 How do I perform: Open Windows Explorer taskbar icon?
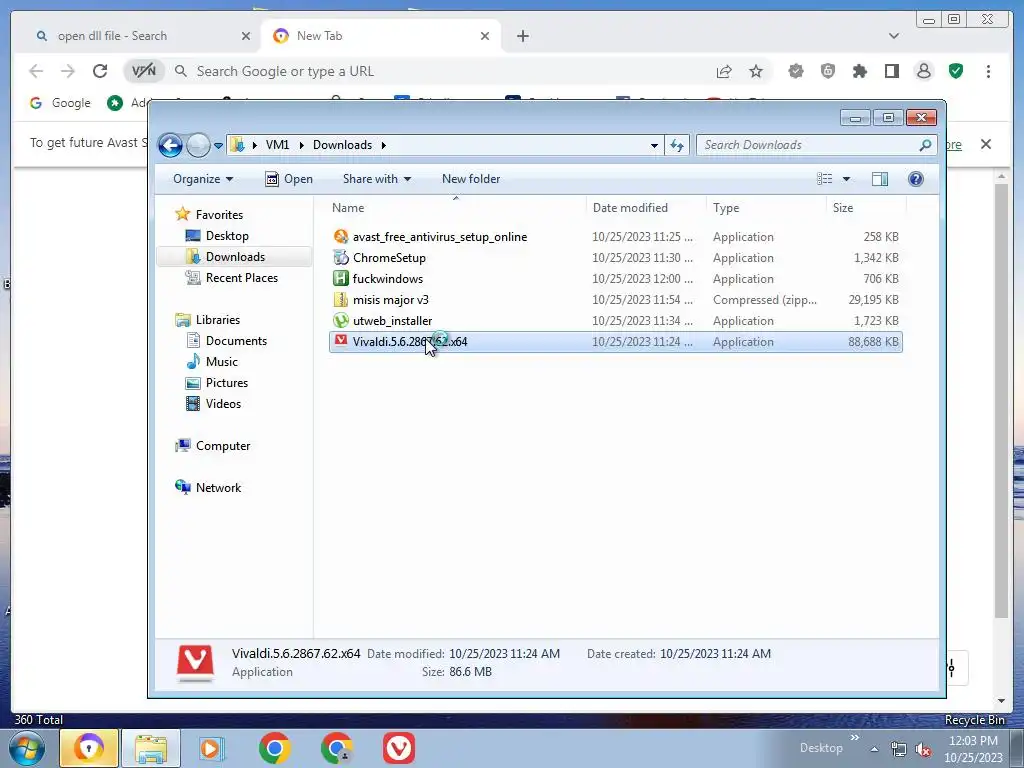click(151, 748)
